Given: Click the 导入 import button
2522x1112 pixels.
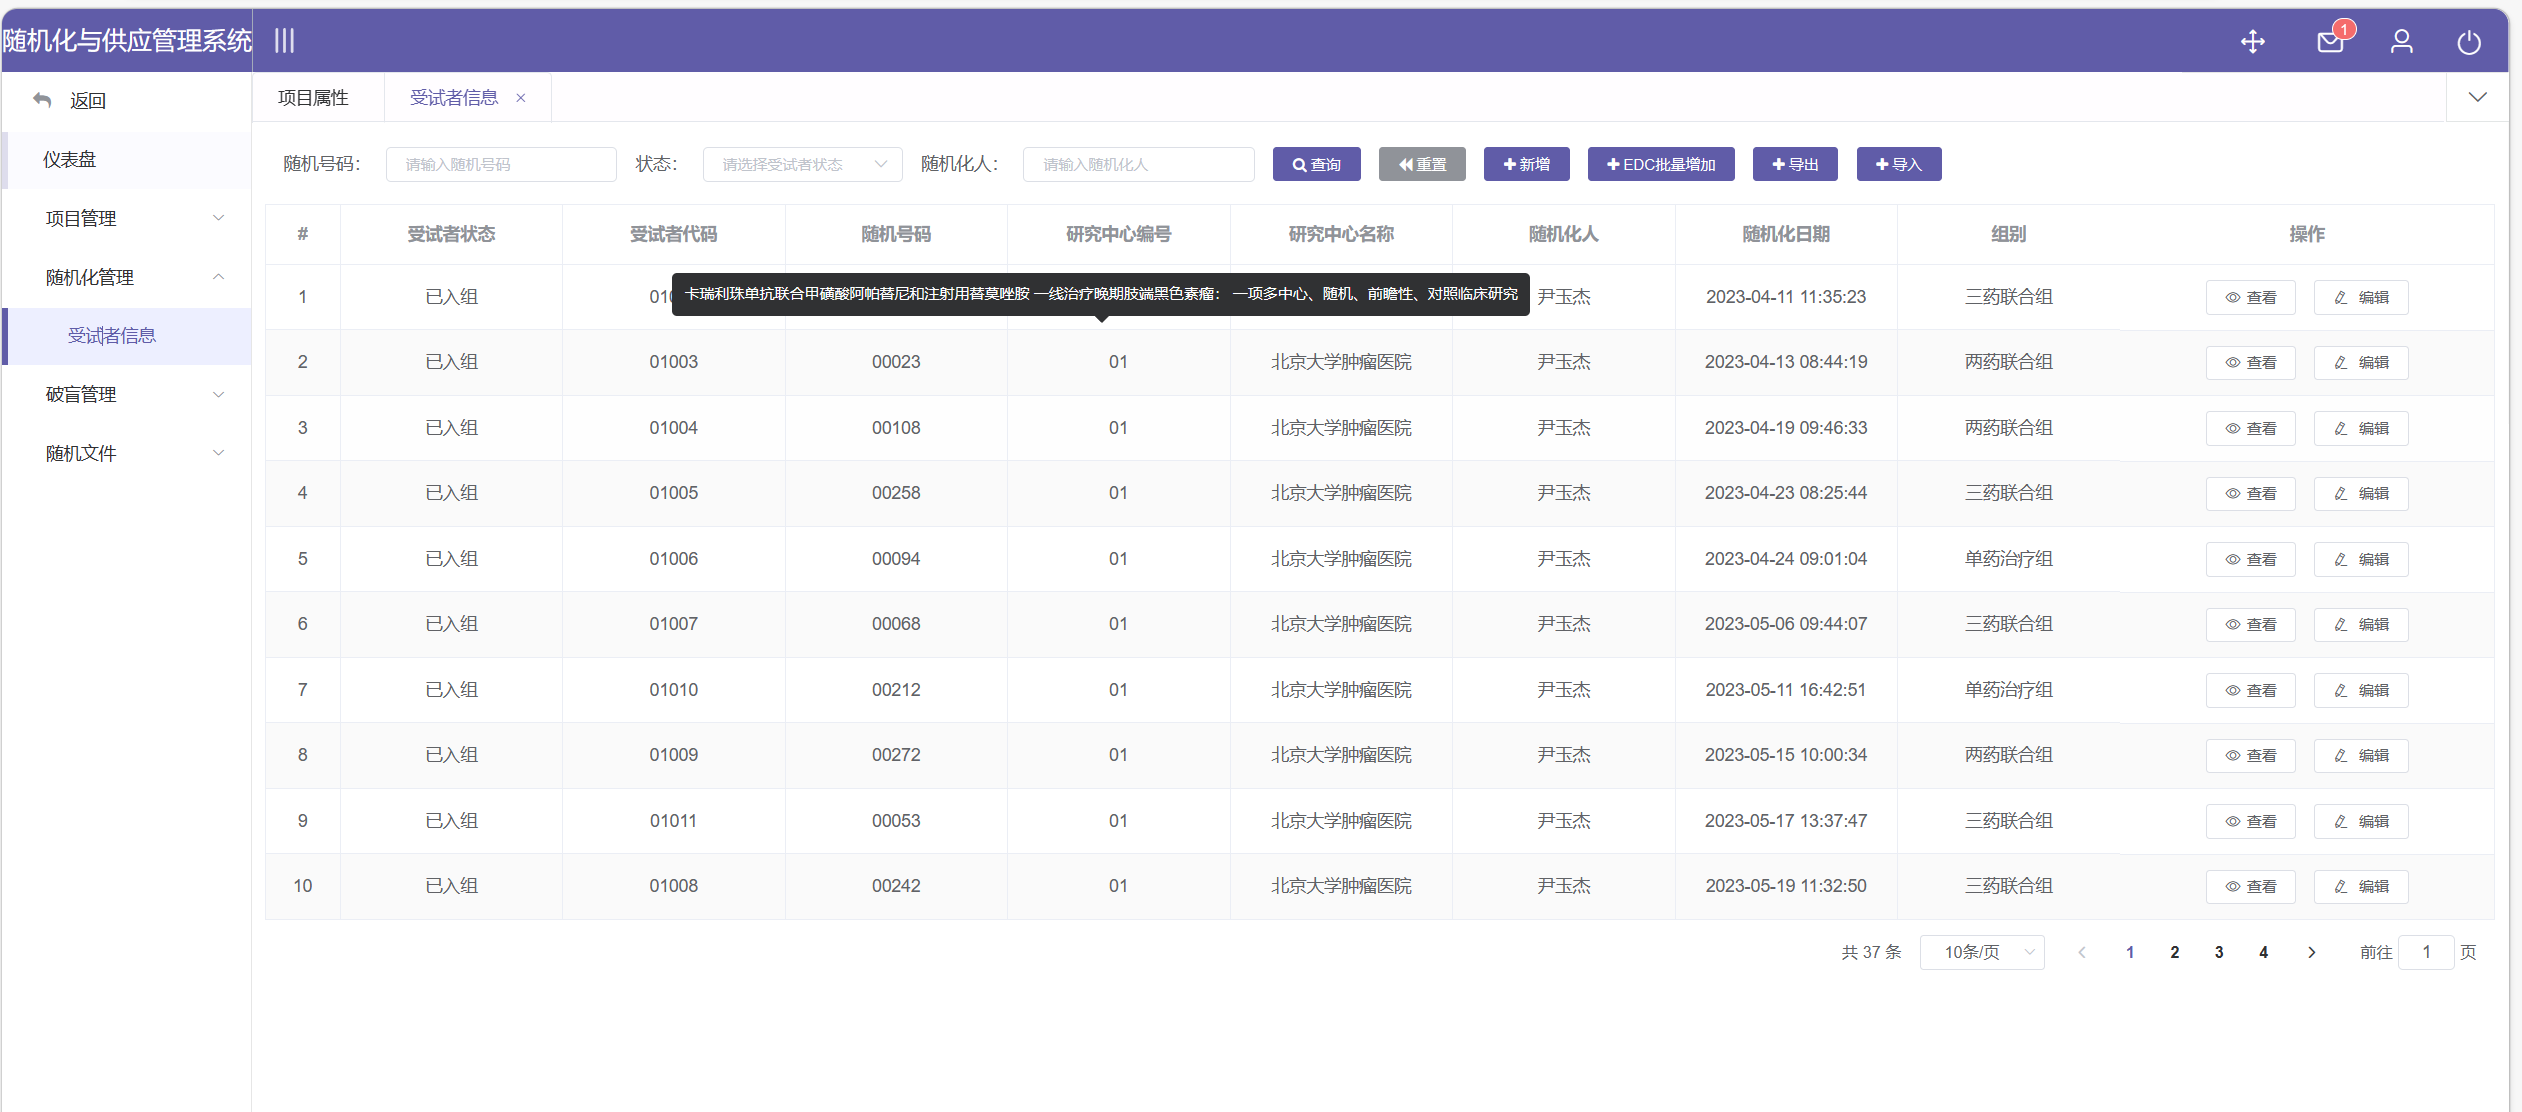Looking at the screenshot, I should click(x=1899, y=164).
